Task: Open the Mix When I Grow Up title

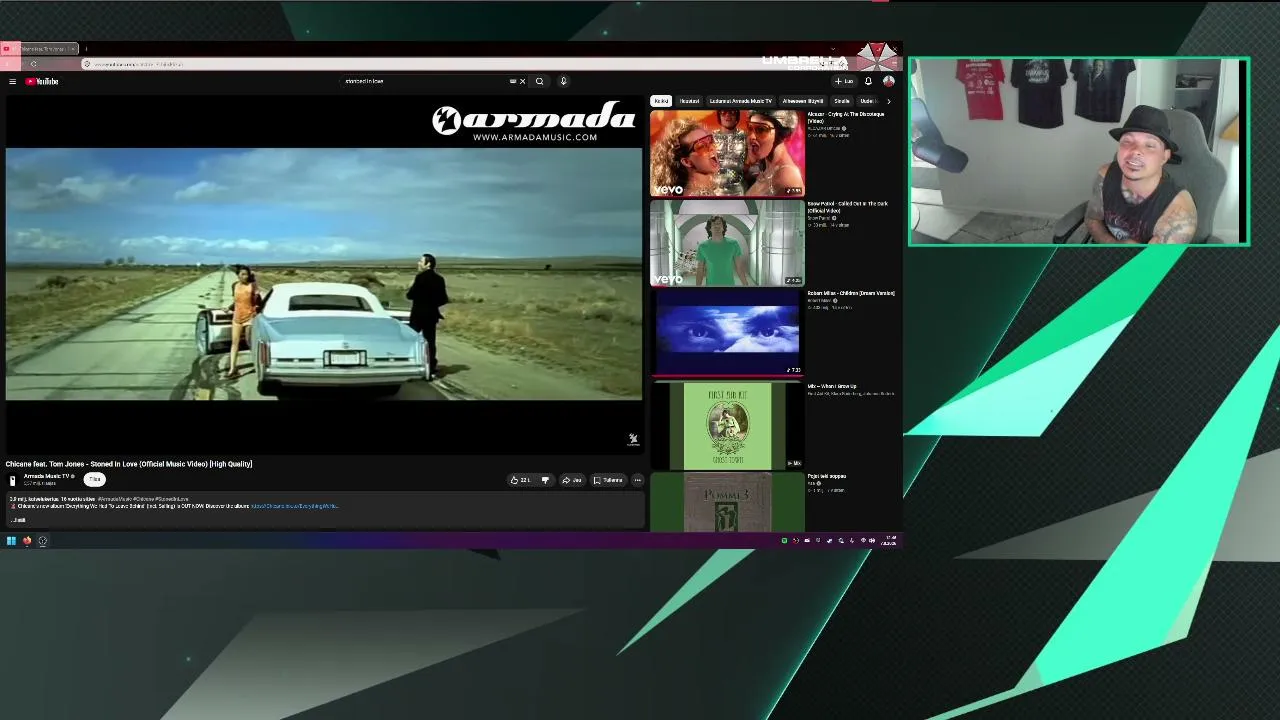Action: click(832, 386)
